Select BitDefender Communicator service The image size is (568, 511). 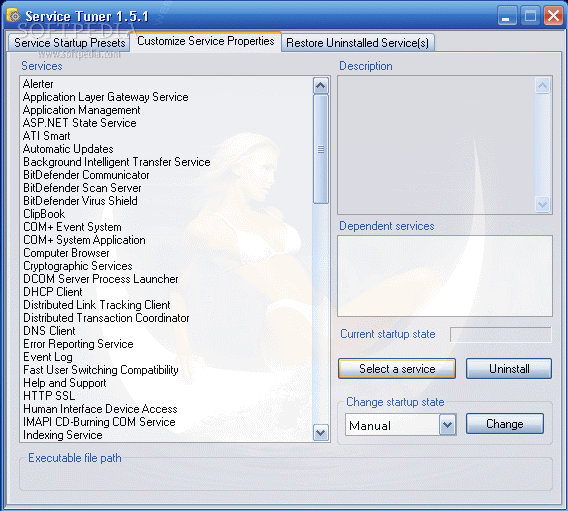pyautogui.click(x=86, y=175)
